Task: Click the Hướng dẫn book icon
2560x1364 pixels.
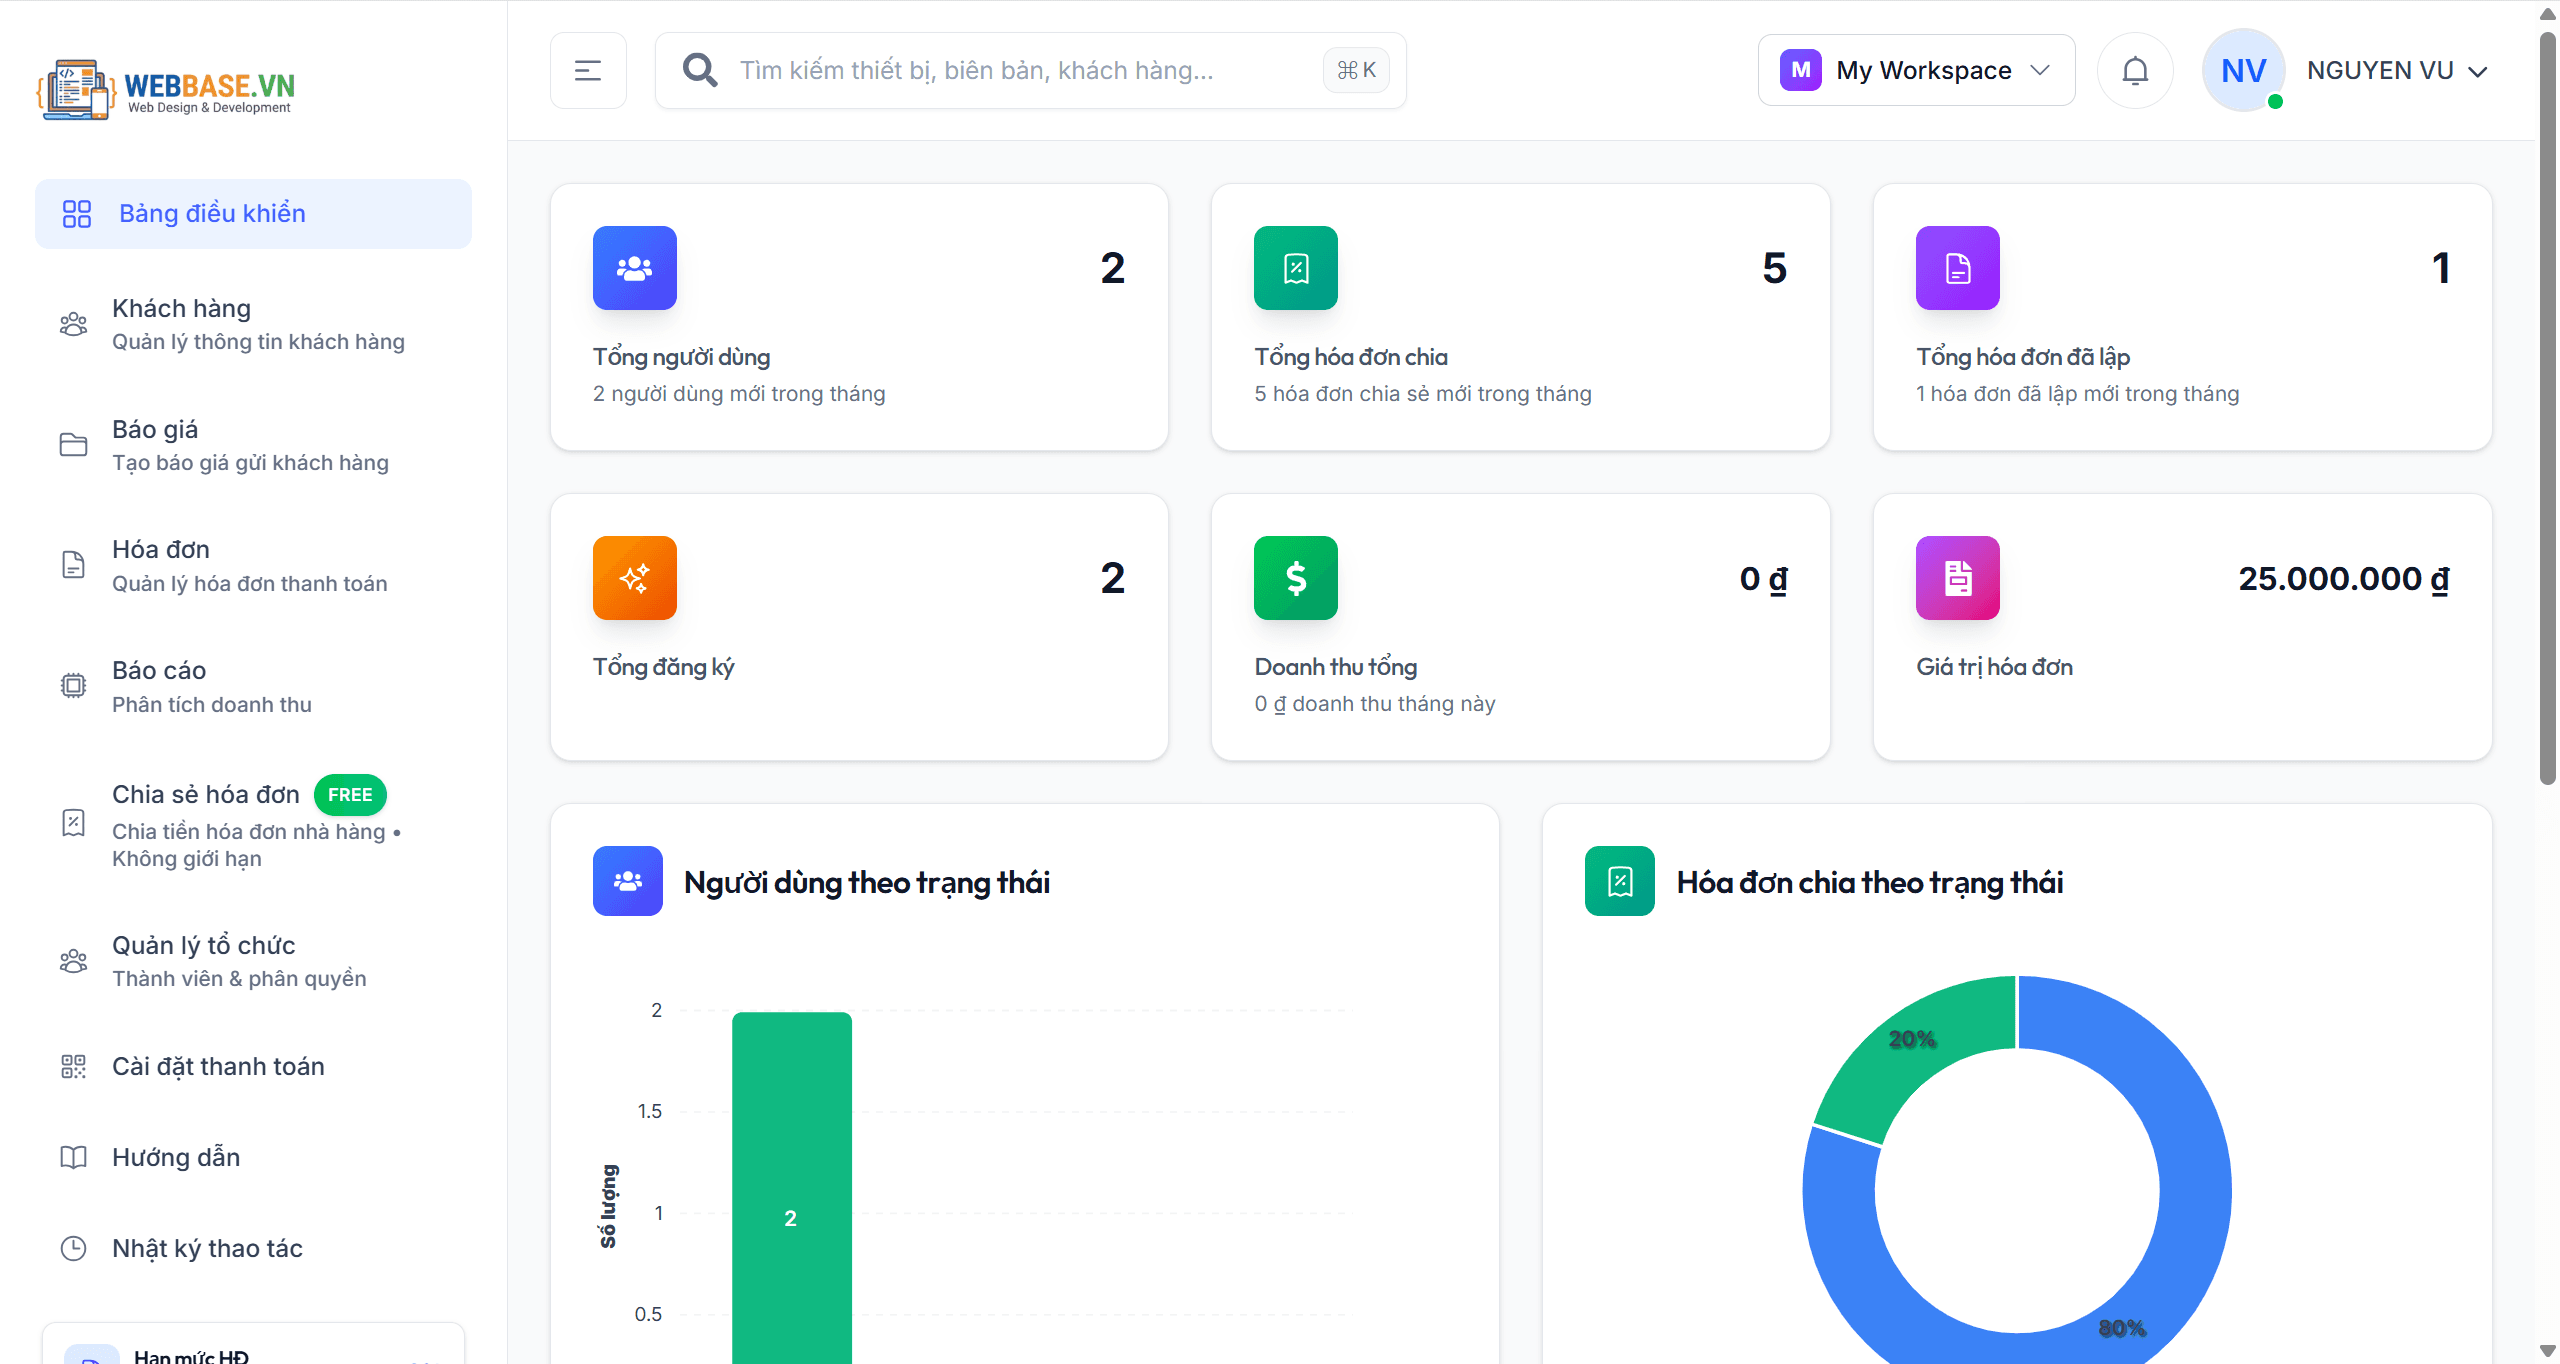Action: click(x=74, y=1157)
